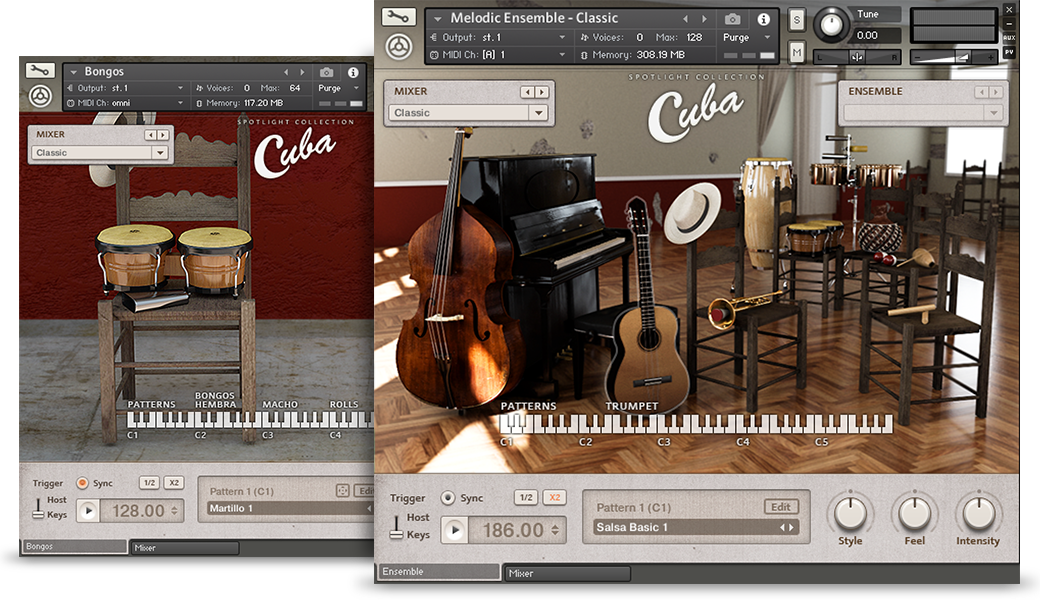This screenshot has width=1040, height=600.
Task: Expand the empty ENSEMBLE dropdown
Action: [x=993, y=113]
